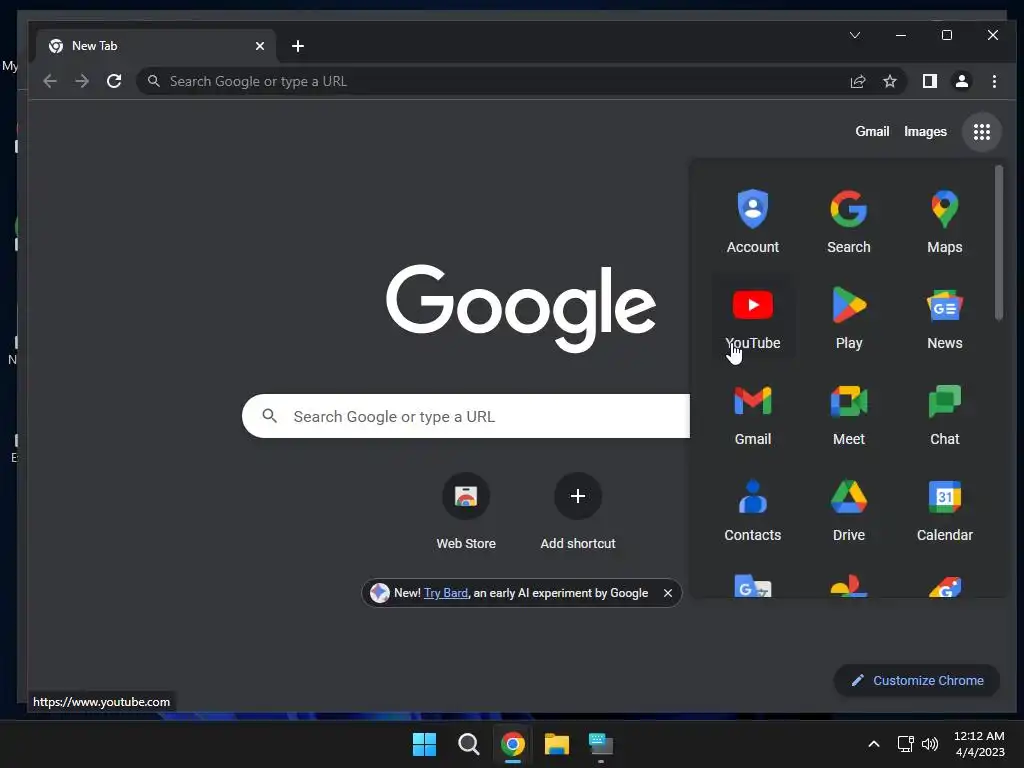Reload the current page
Viewport: 1024px width, 768px height.
click(x=114, y=81)
